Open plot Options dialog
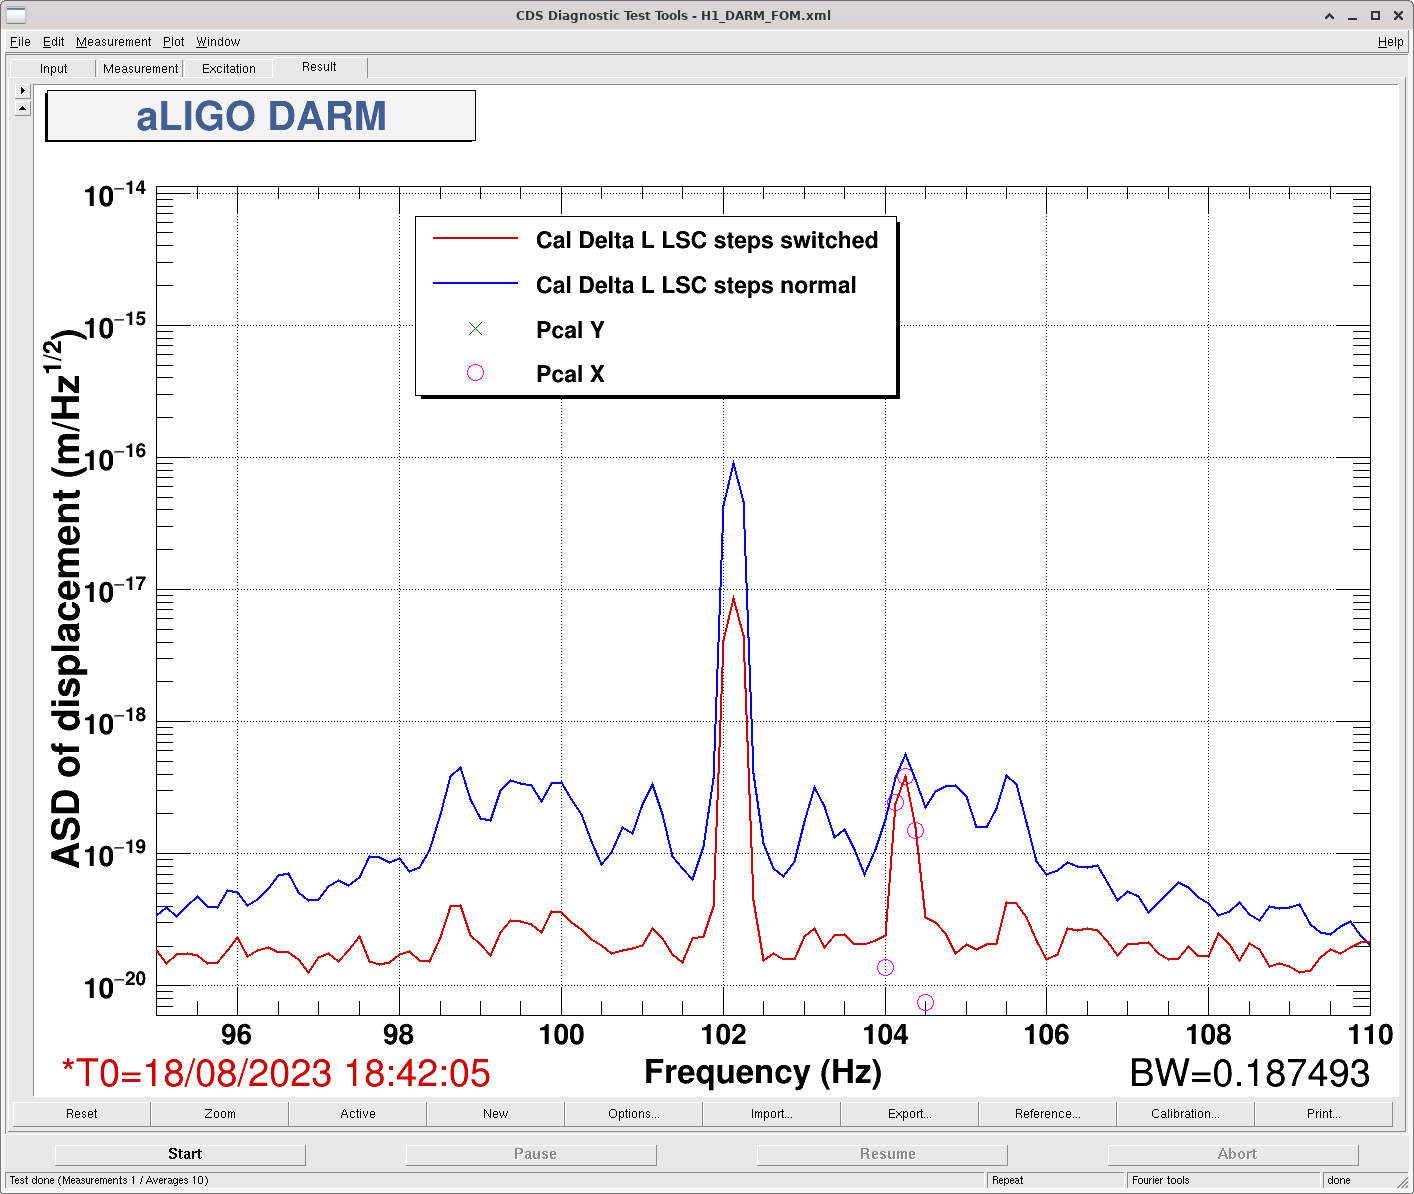The height and width of the screenshot is (1194, 1414). click(634, 1114)
